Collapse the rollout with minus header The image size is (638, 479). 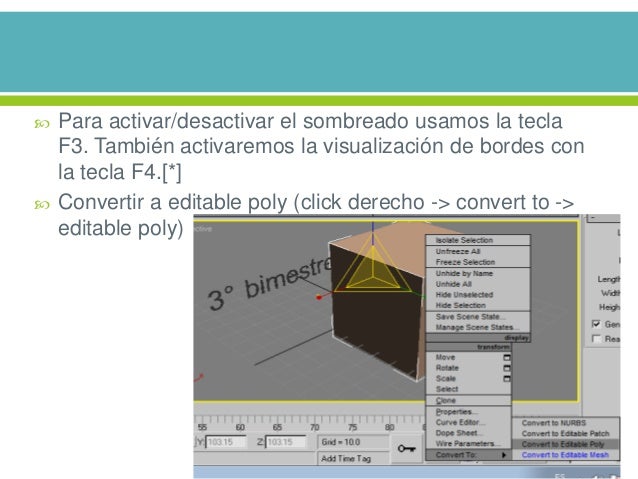[603, 218]
